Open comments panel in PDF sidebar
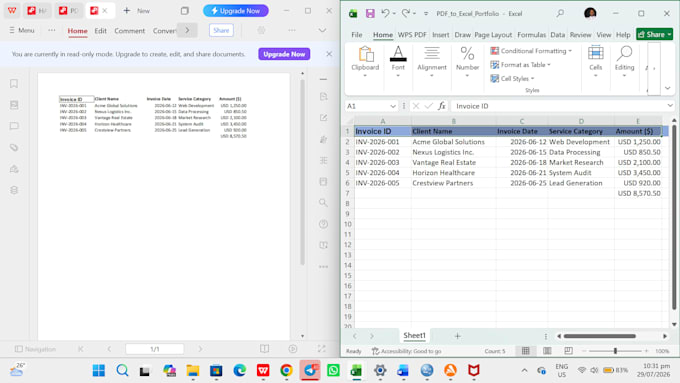Screen dimensions: 680x383 (x=14, y=126)
